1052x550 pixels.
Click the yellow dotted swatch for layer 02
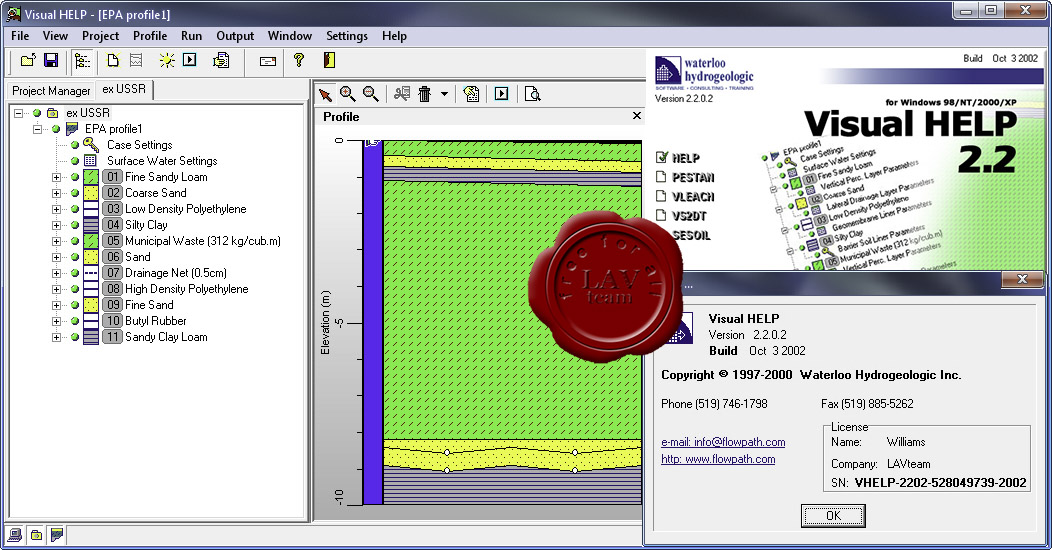pos(91,193)
